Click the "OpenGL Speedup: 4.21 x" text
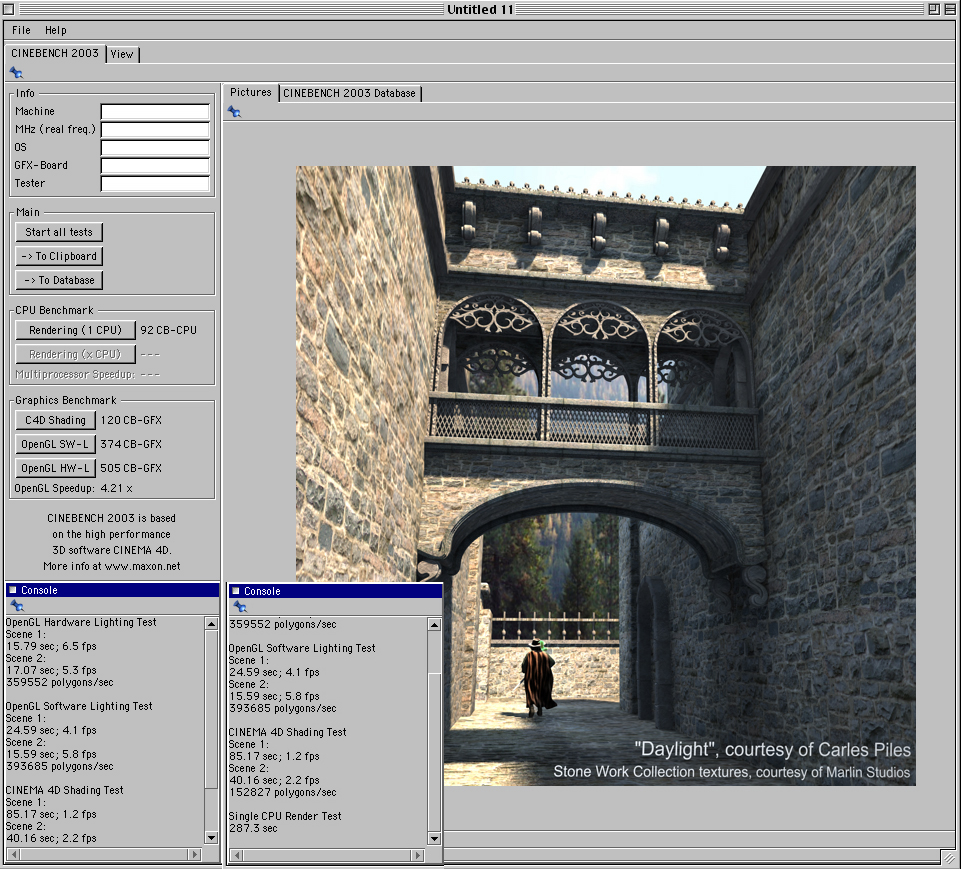961x869 pixels. (x=74, y=488)
